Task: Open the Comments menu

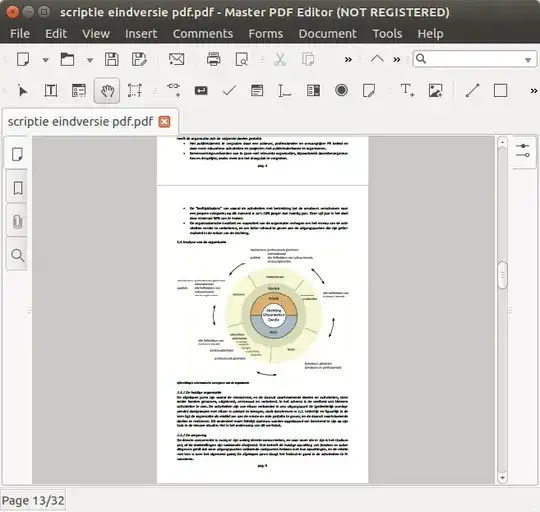Action: (203, 34)
